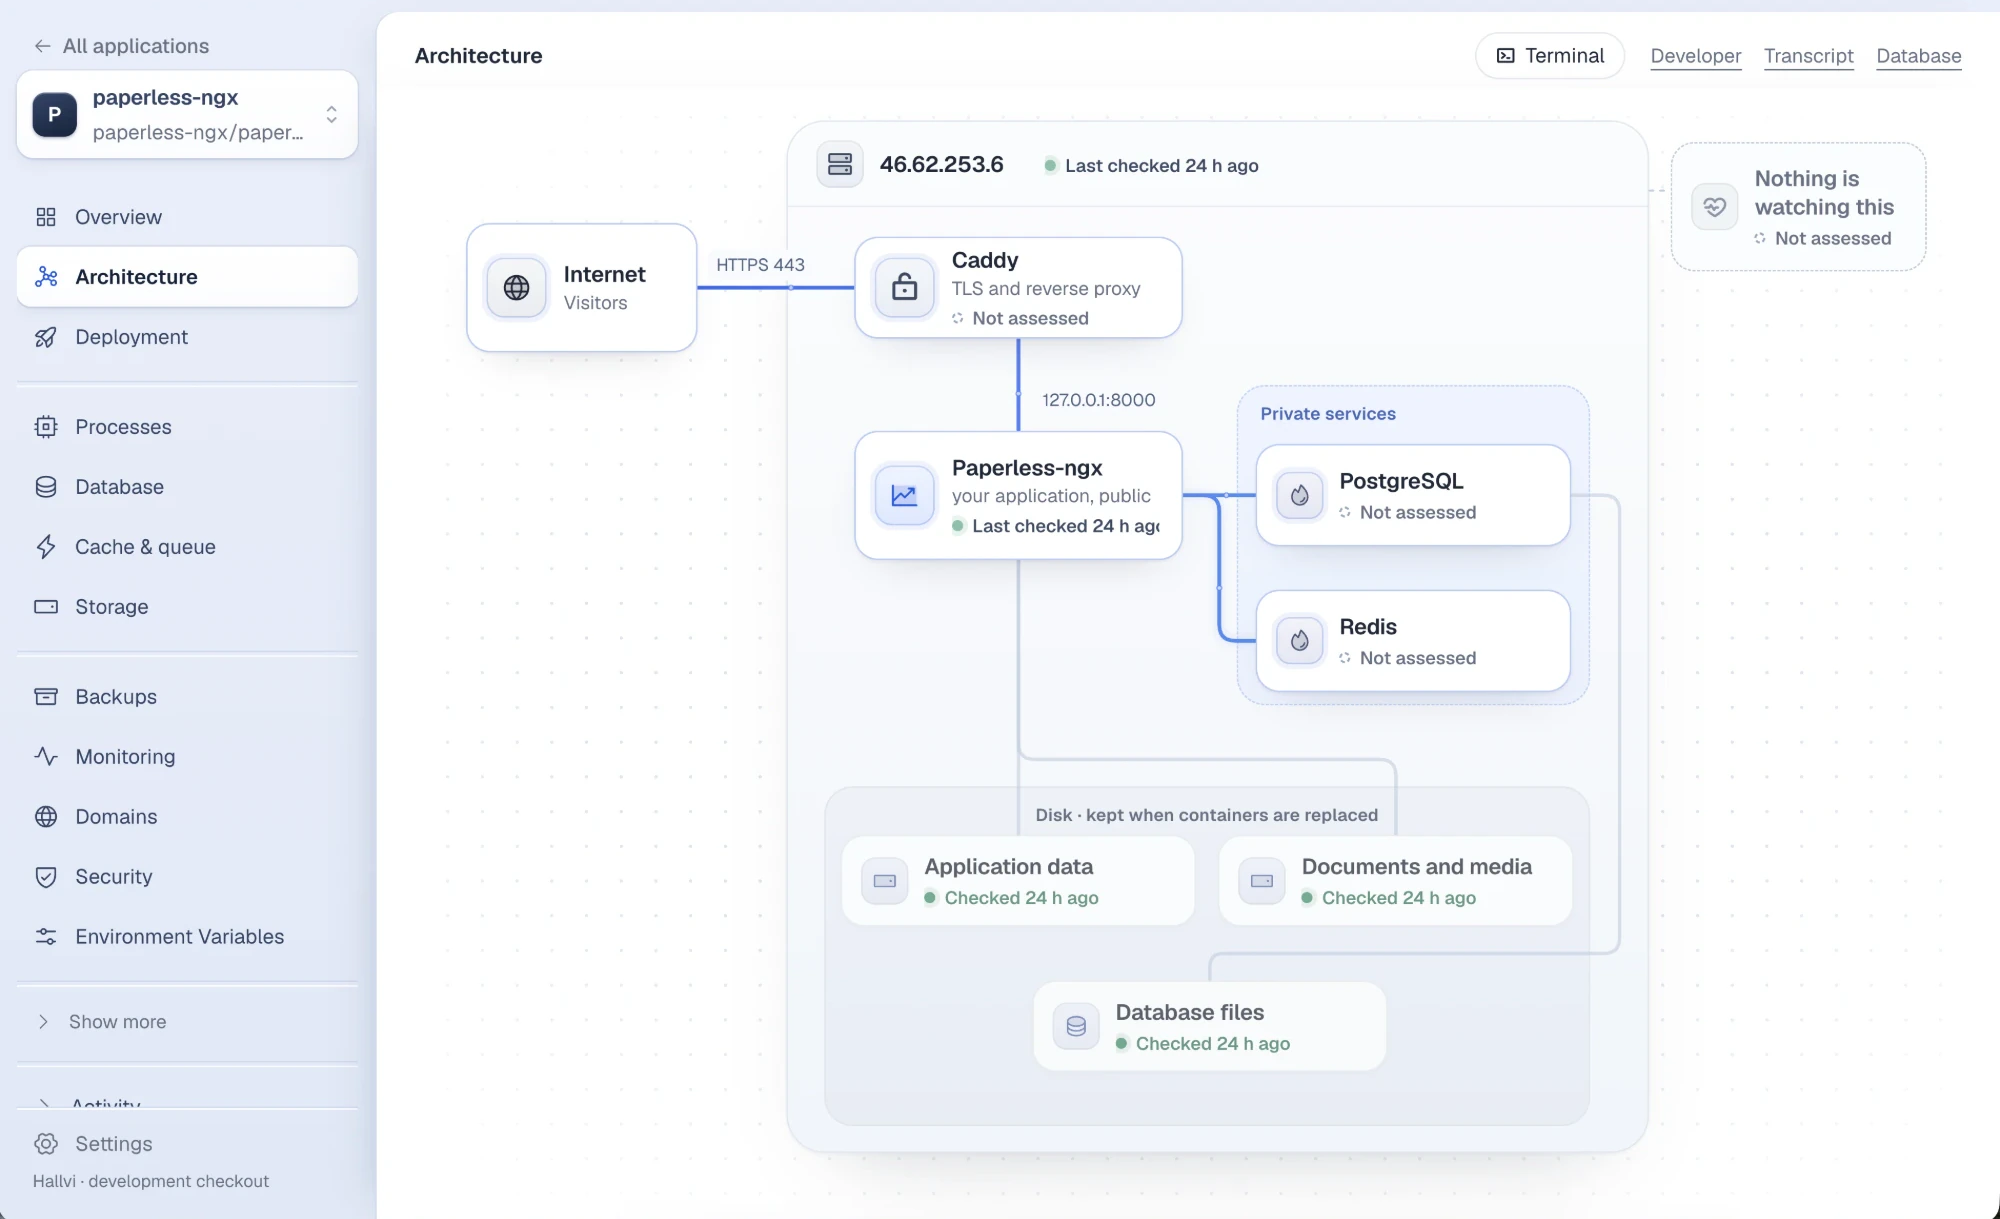This screenshot has width=2000, height=1219.
Task: Select Architecture in the sidebar
Action: click(x=187, y=277)
